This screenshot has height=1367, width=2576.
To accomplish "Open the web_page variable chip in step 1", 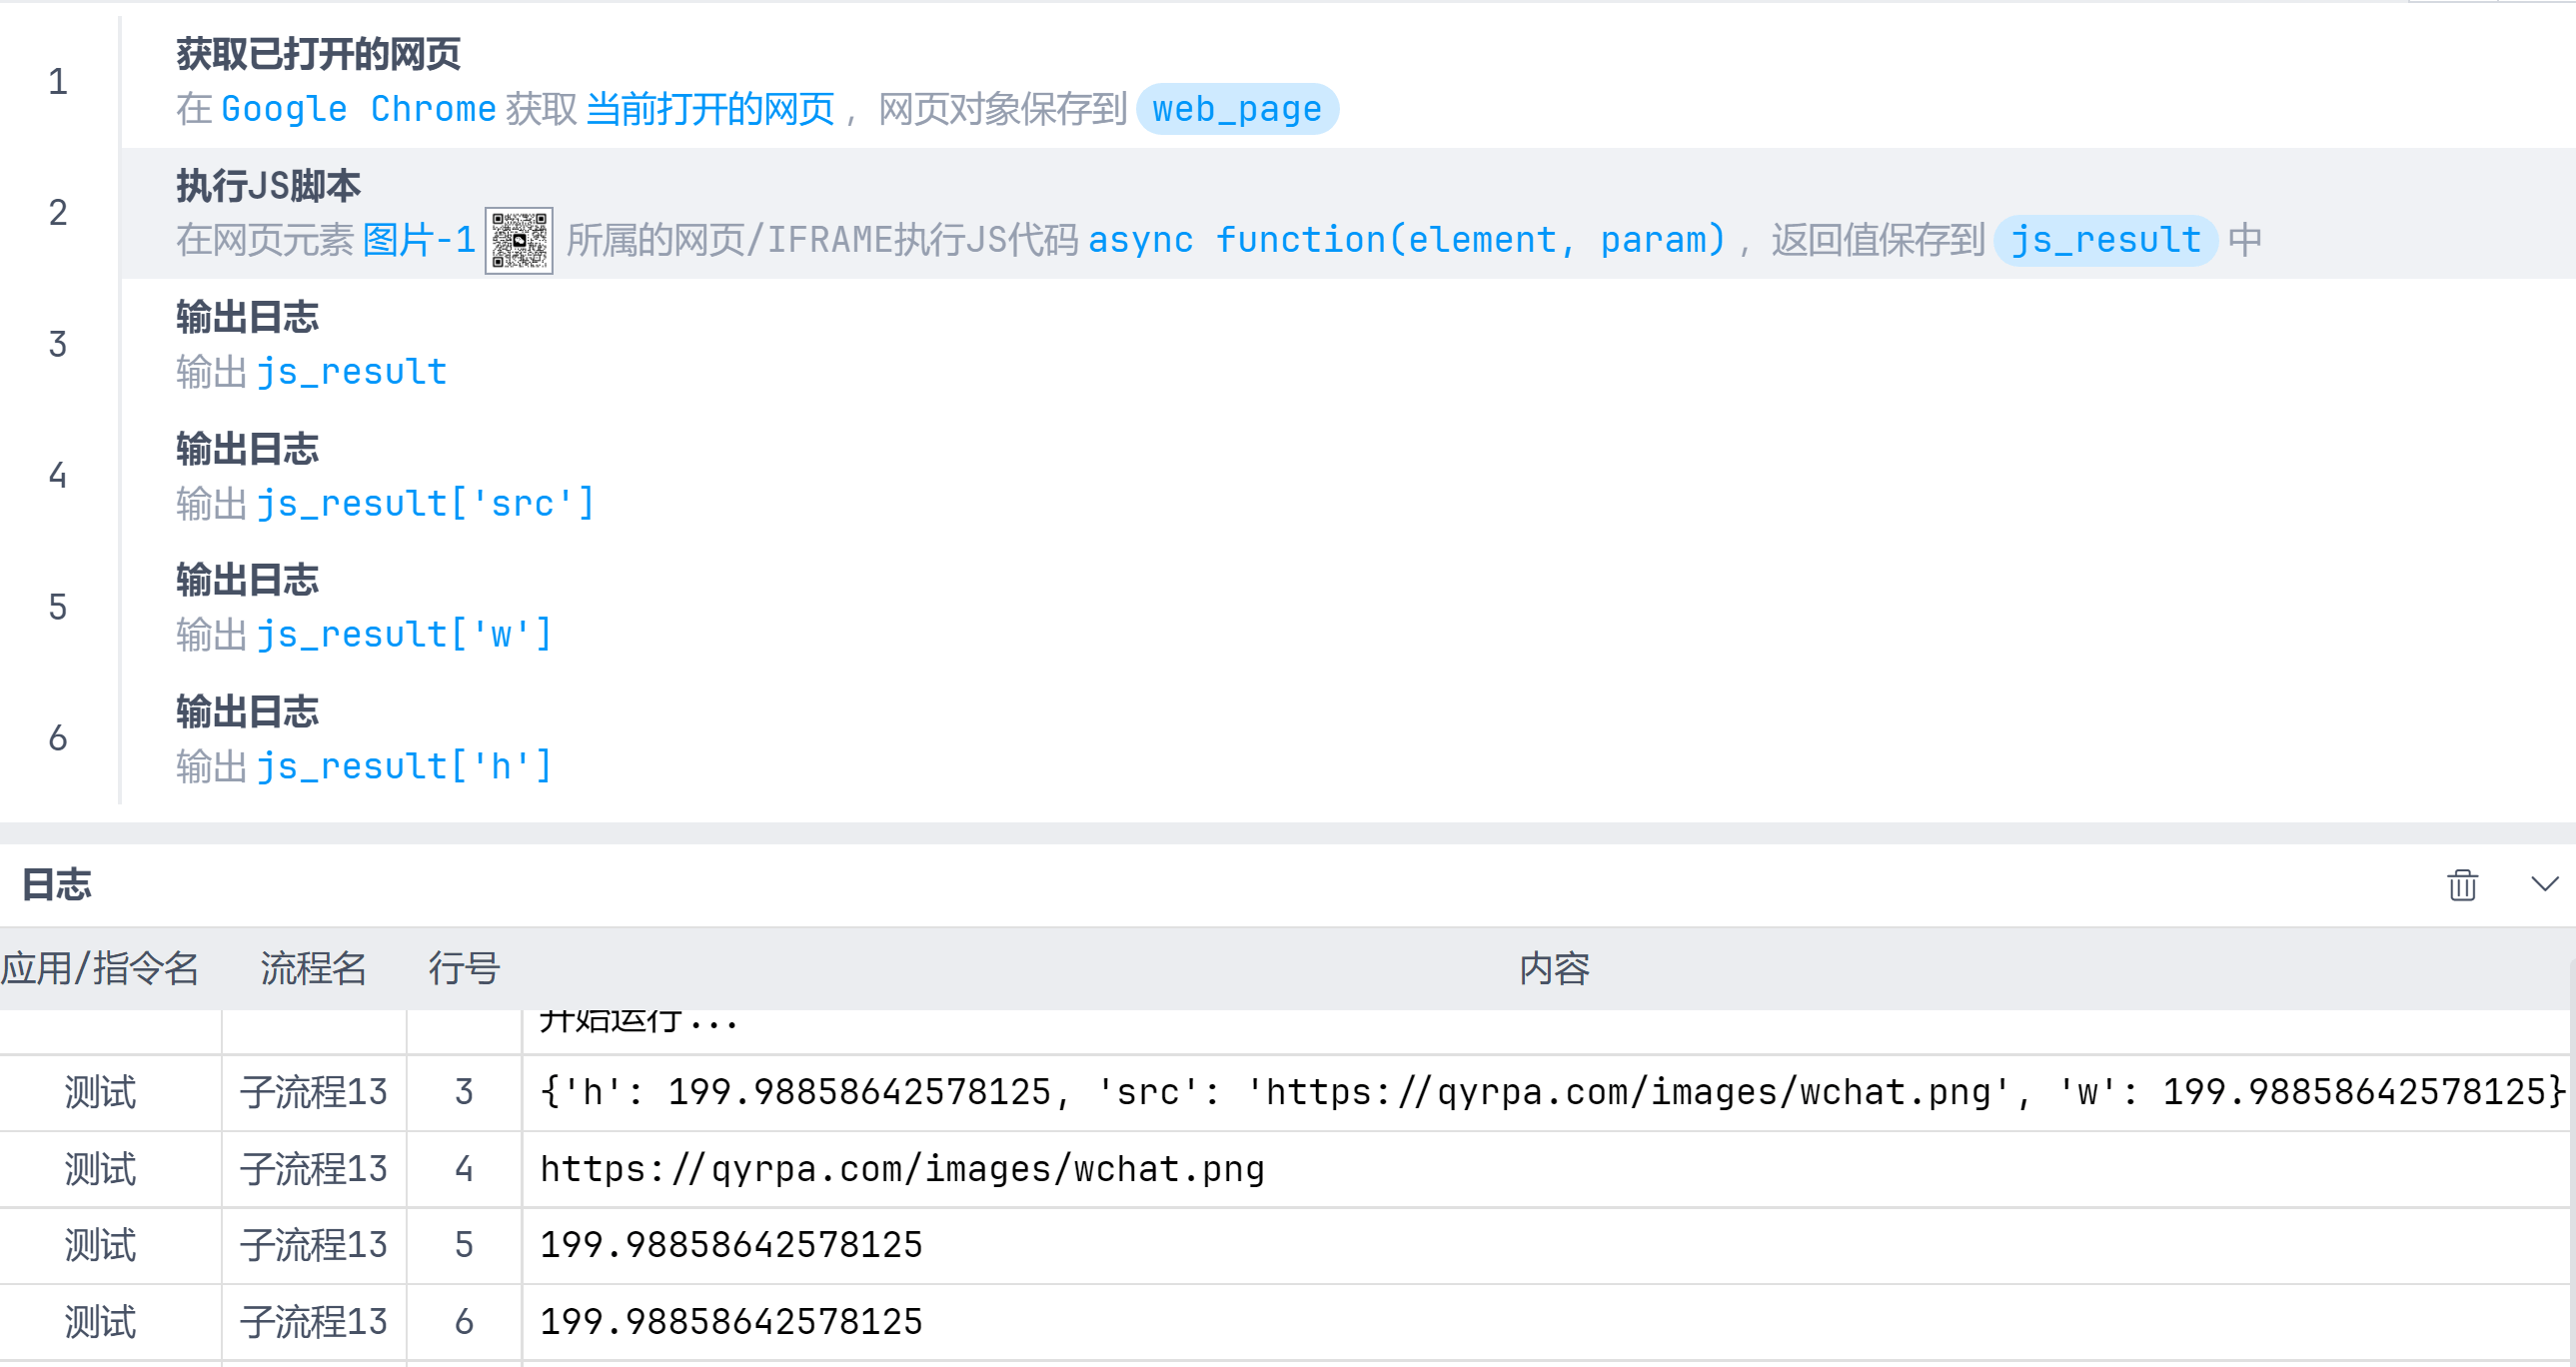I will click(x=1237, y=108).
